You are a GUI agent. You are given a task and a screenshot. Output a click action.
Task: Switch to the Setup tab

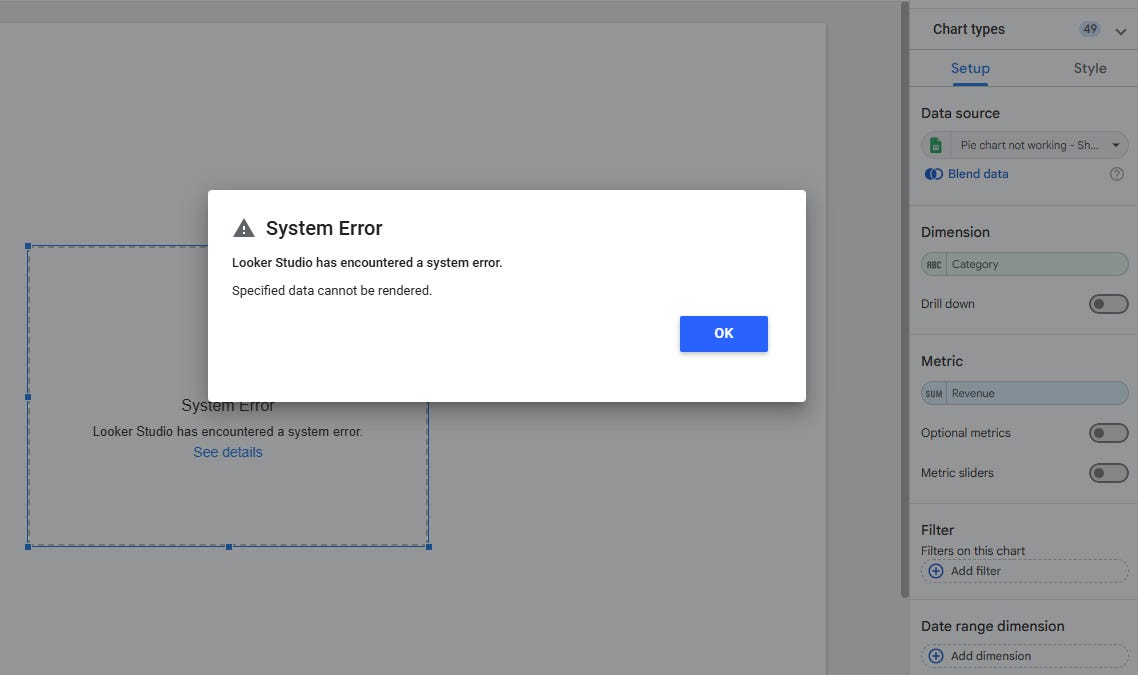point(970,68)
